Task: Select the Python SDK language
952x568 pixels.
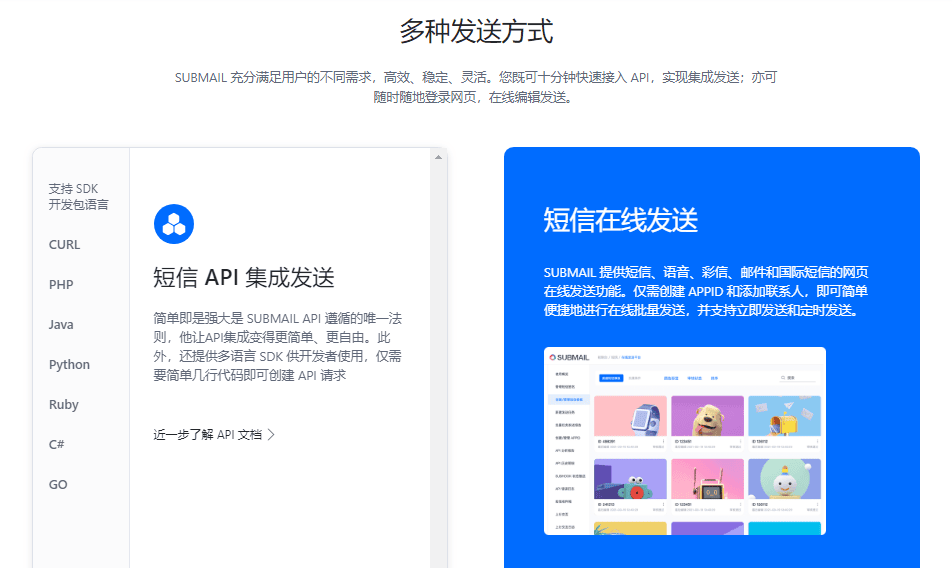Action: tap(69, 365)
